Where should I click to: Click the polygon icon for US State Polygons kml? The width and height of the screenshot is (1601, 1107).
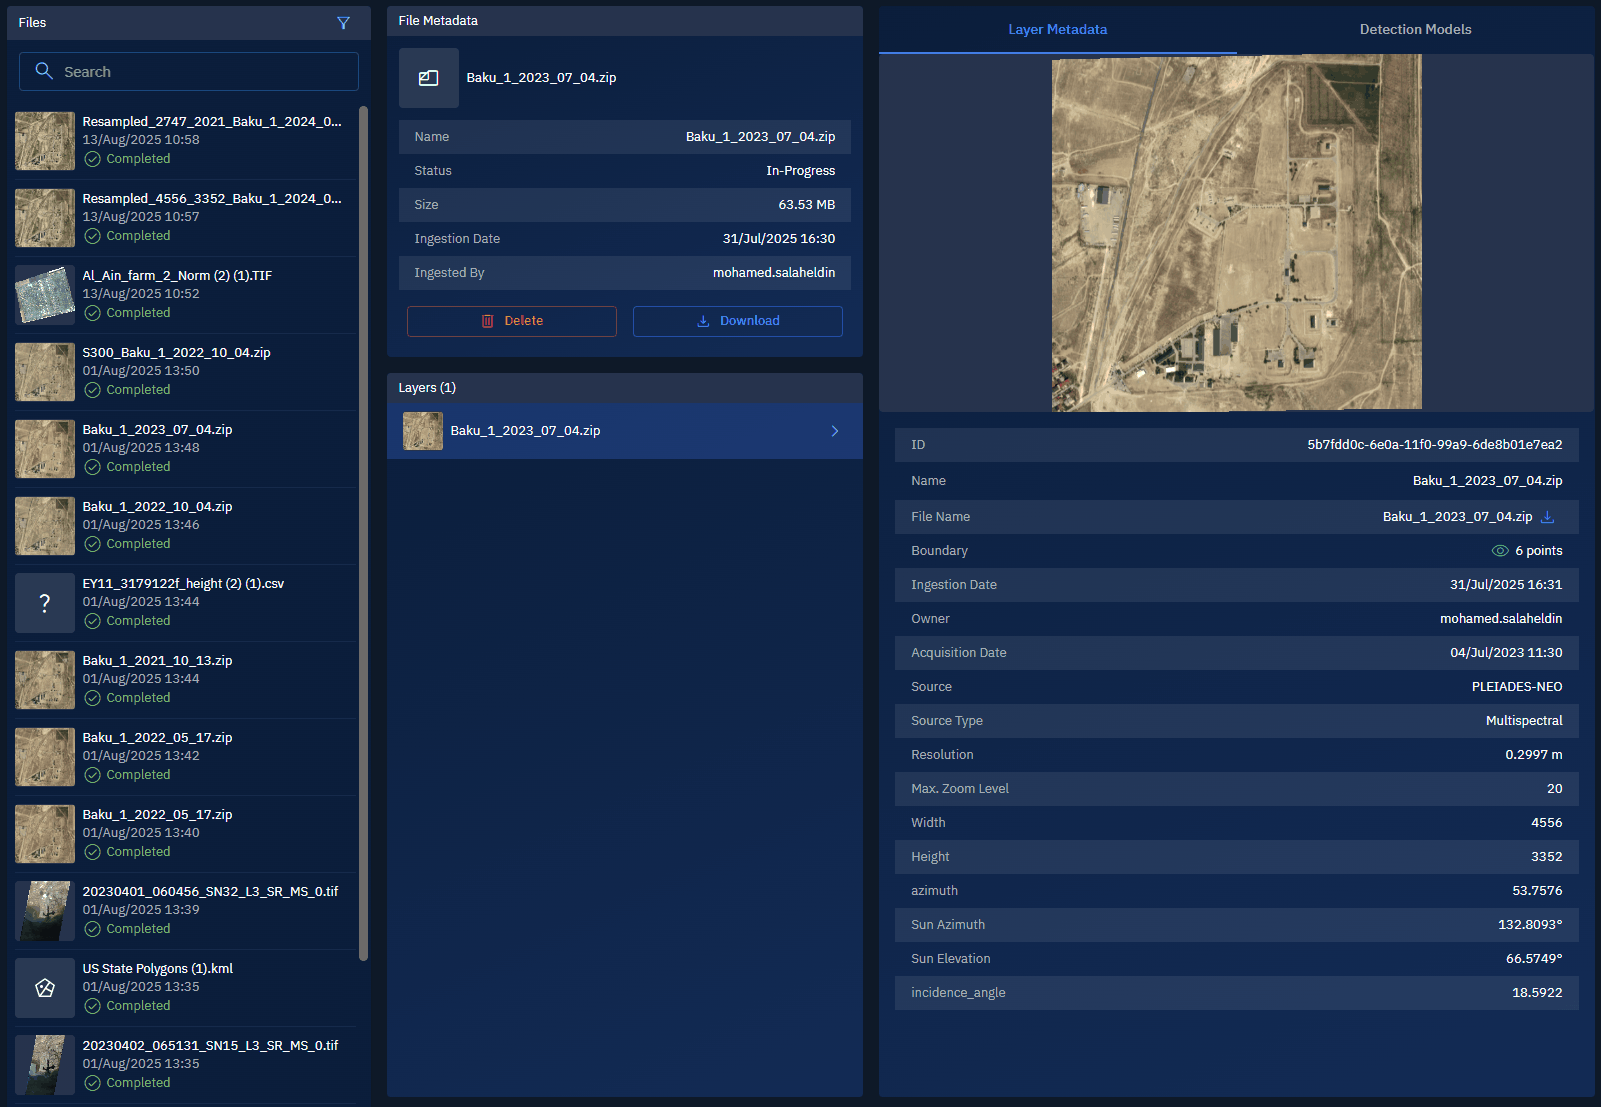(x=45, y=988)
